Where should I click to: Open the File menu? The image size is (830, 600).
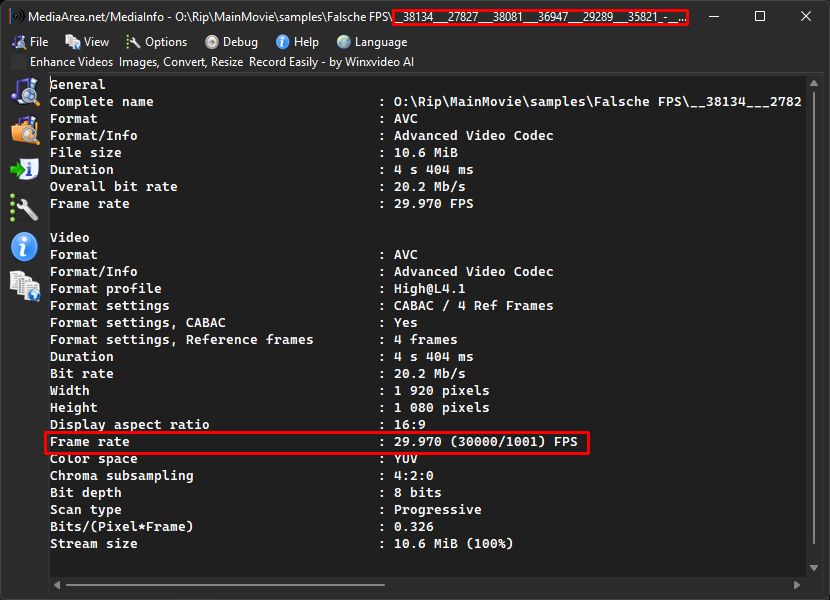pyautogui.click(x=31, y=42)
